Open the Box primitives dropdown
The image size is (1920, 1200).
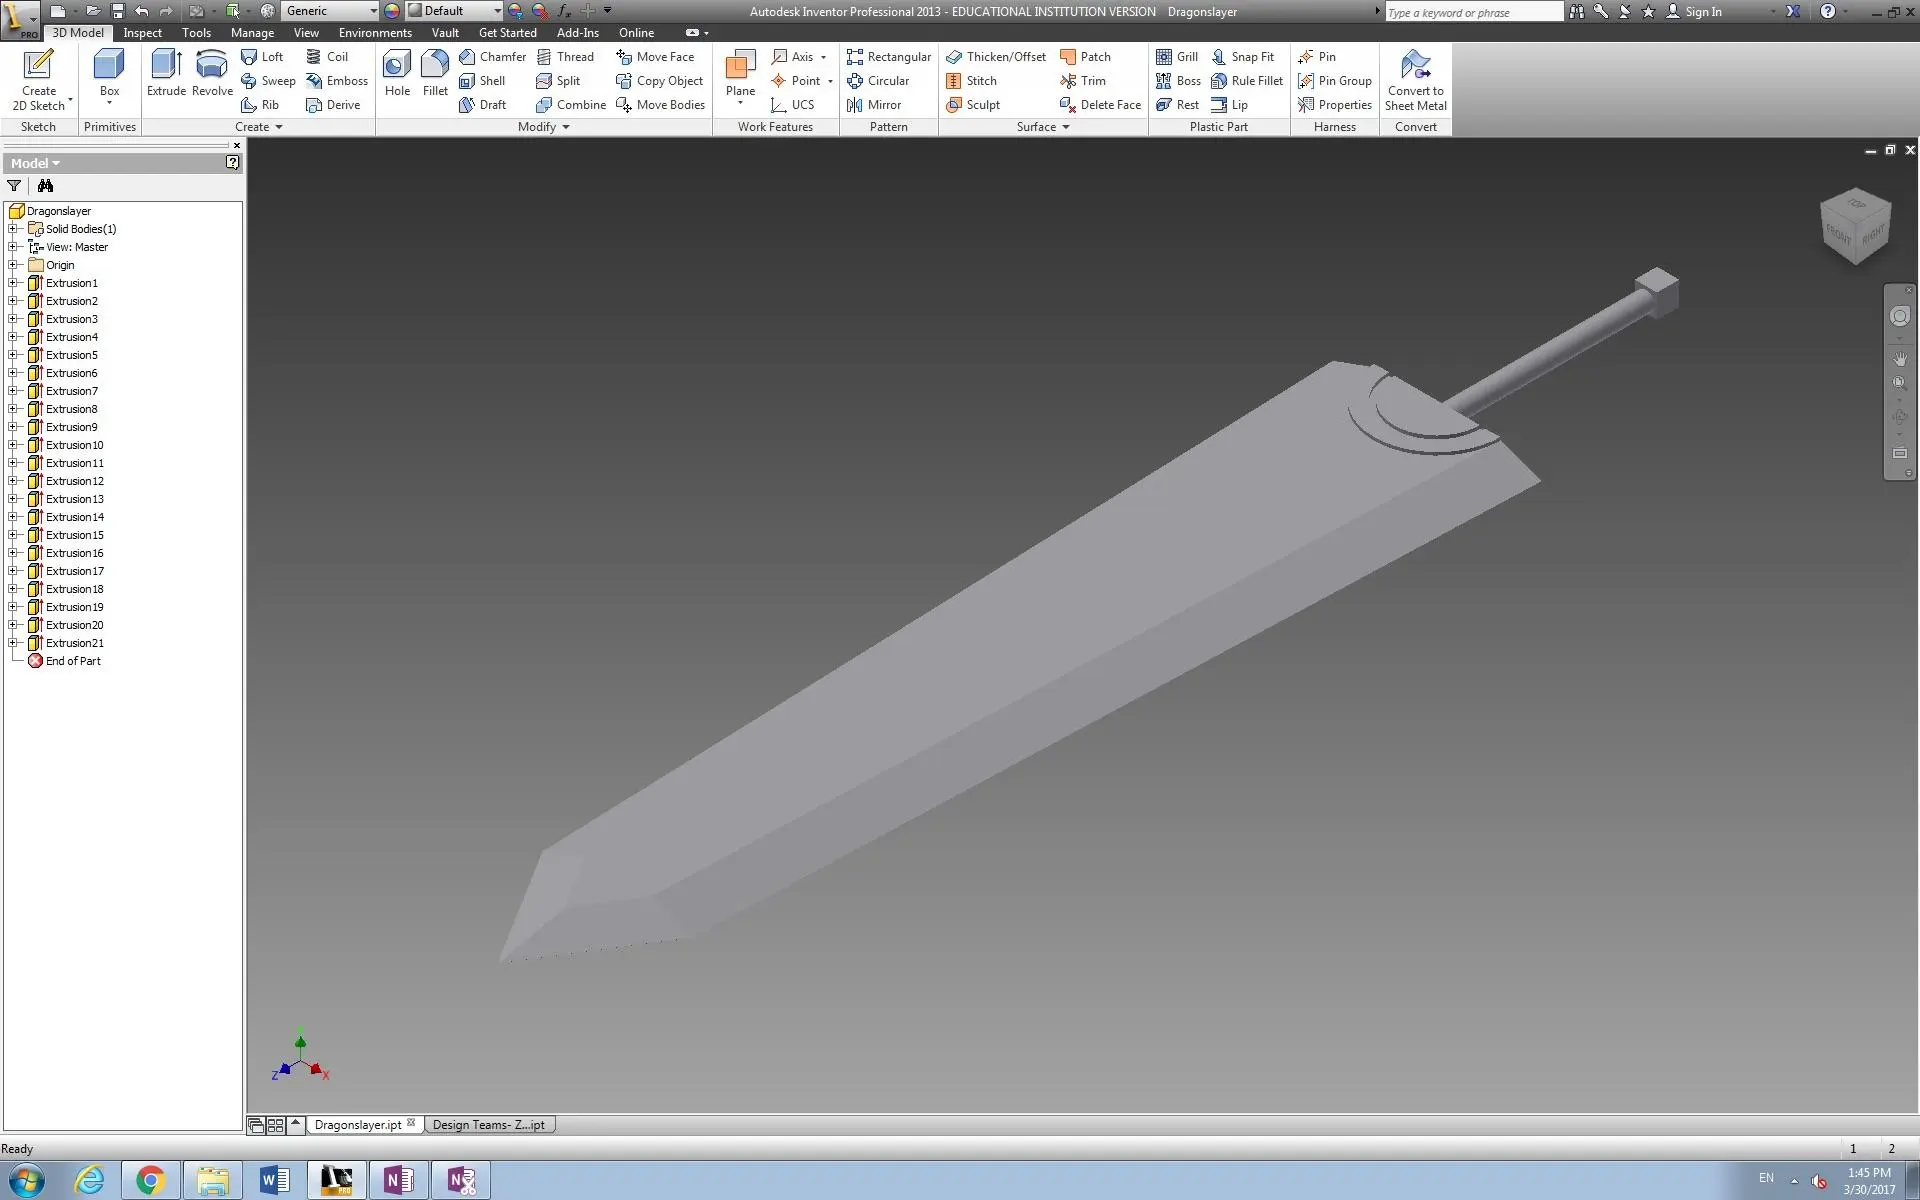tap(109, 103)
